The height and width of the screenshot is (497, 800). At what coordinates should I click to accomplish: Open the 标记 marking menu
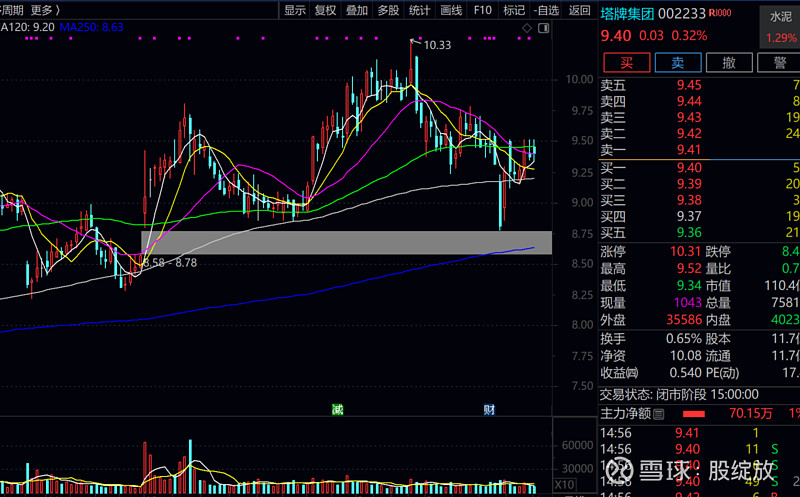(x=514, y=10)
